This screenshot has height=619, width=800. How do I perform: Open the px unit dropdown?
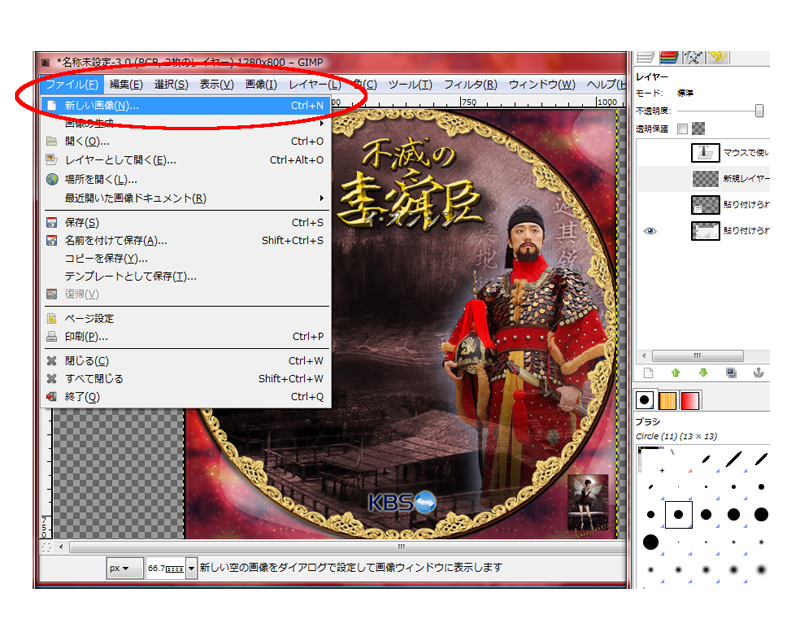pos(124,568)
